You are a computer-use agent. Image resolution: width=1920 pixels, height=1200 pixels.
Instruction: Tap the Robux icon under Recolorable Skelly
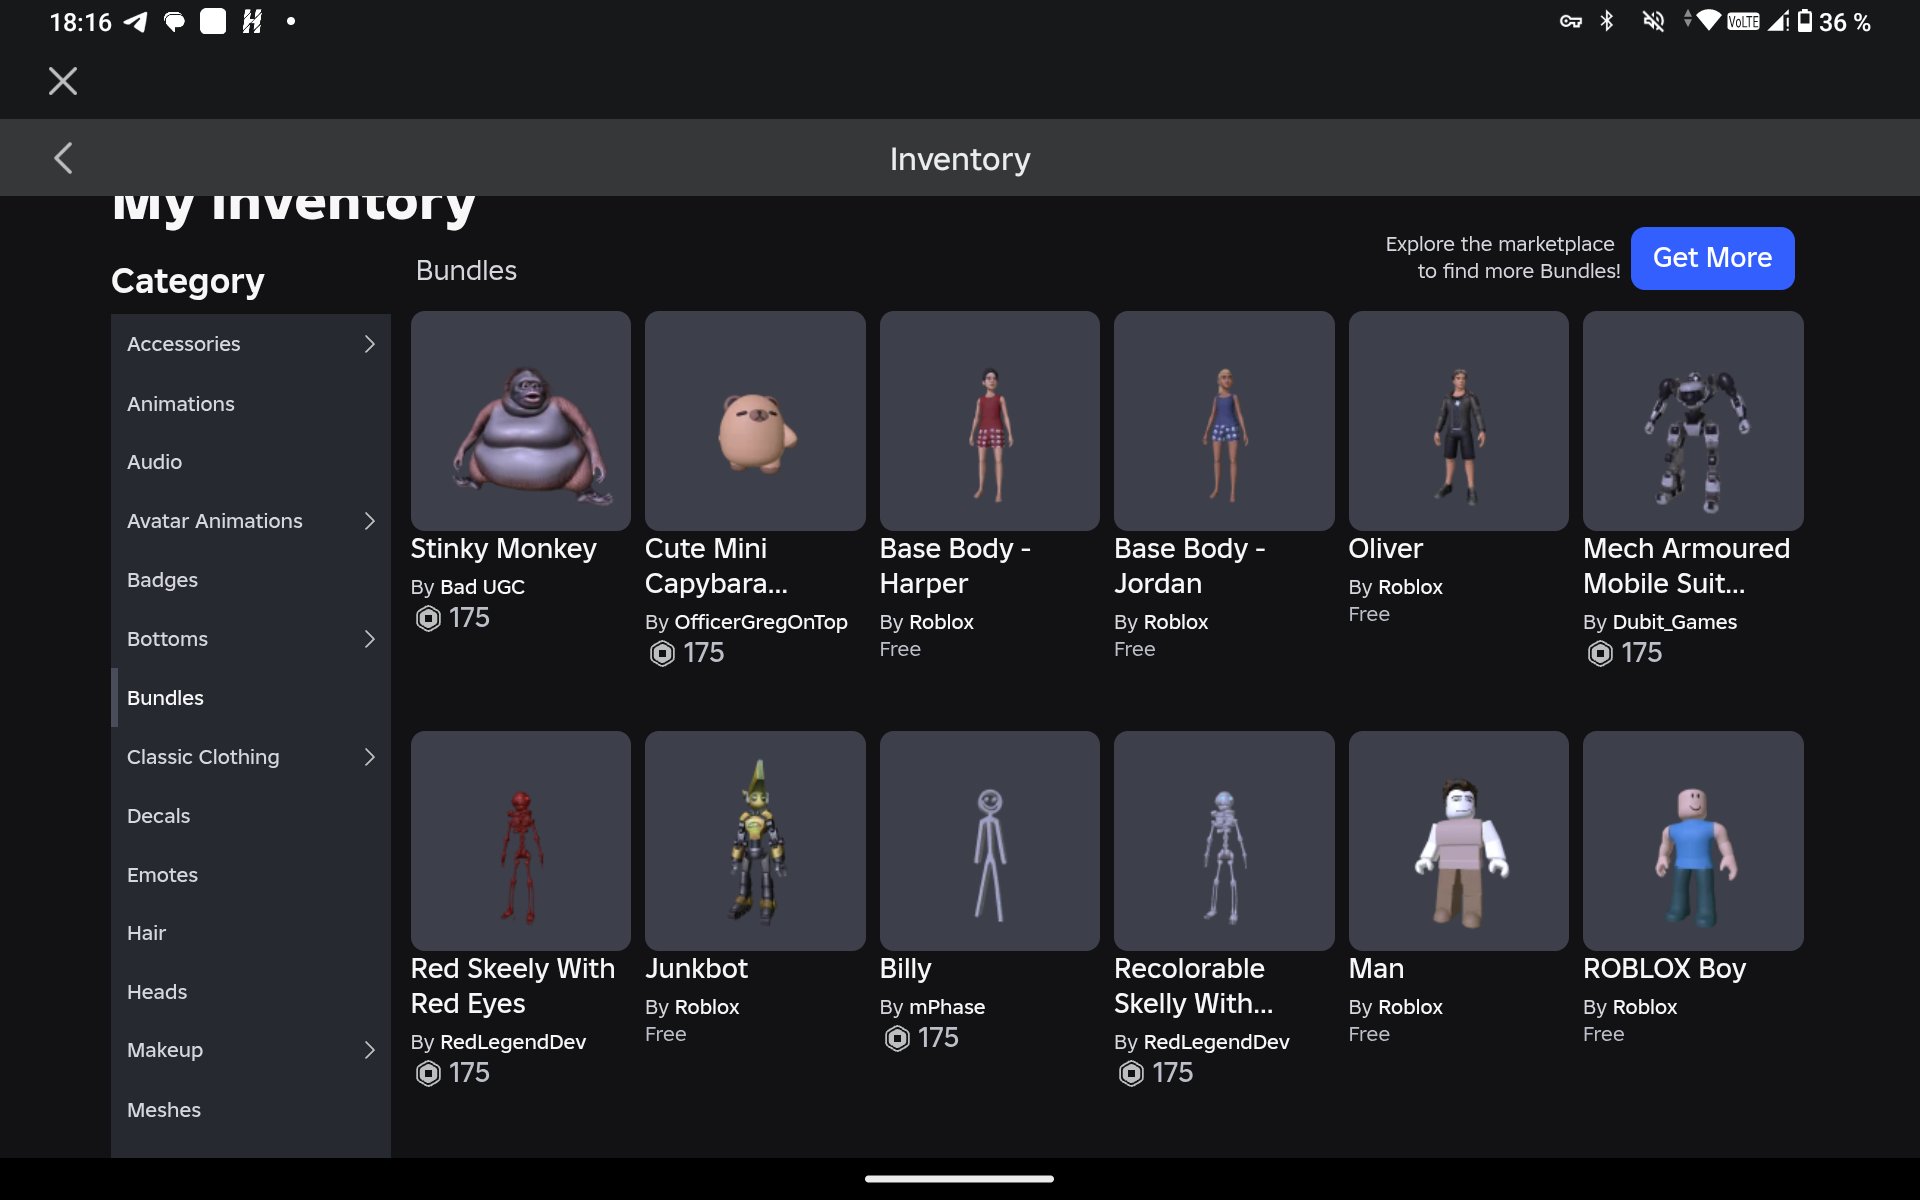(1131, 1074)
